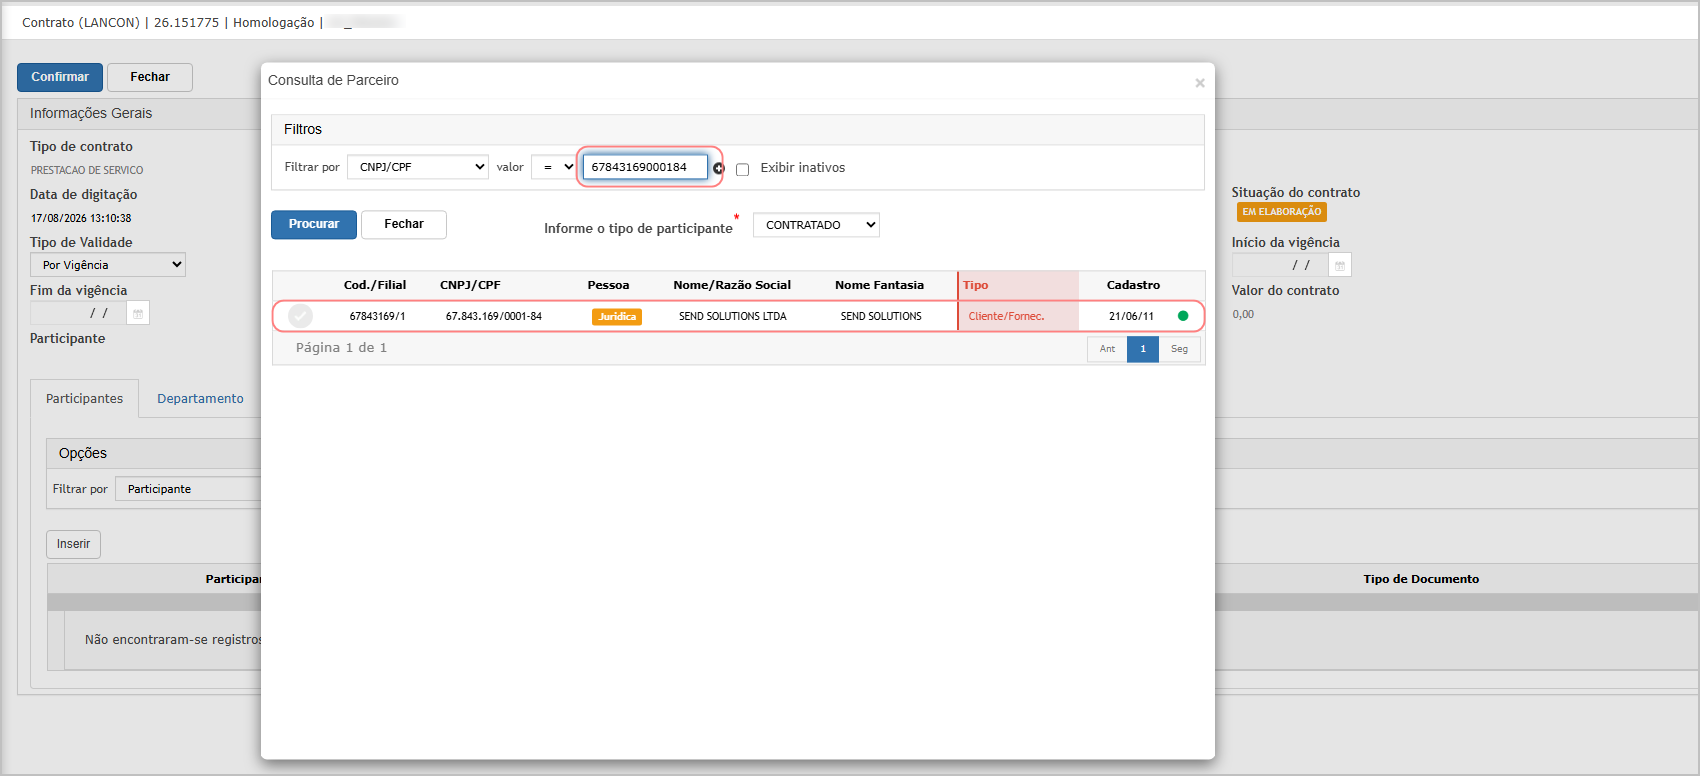Click the Nome Fantasia column header
1700x776 pixels.
[x=880, y=285]
